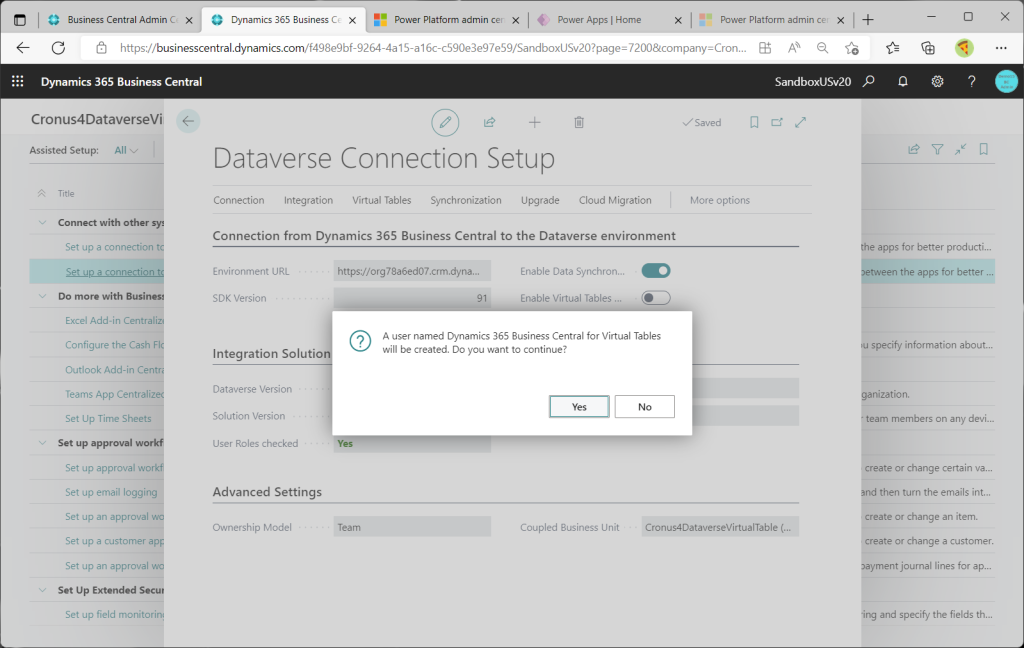Click the Ownership Model field
The height and width of the screenshot is (648, 1024).
(x=412, y=526)
